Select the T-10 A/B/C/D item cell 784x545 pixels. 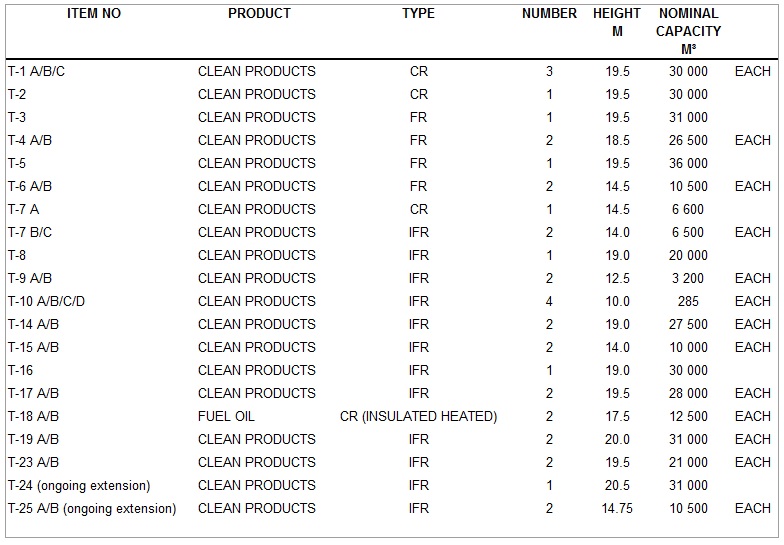47,302
